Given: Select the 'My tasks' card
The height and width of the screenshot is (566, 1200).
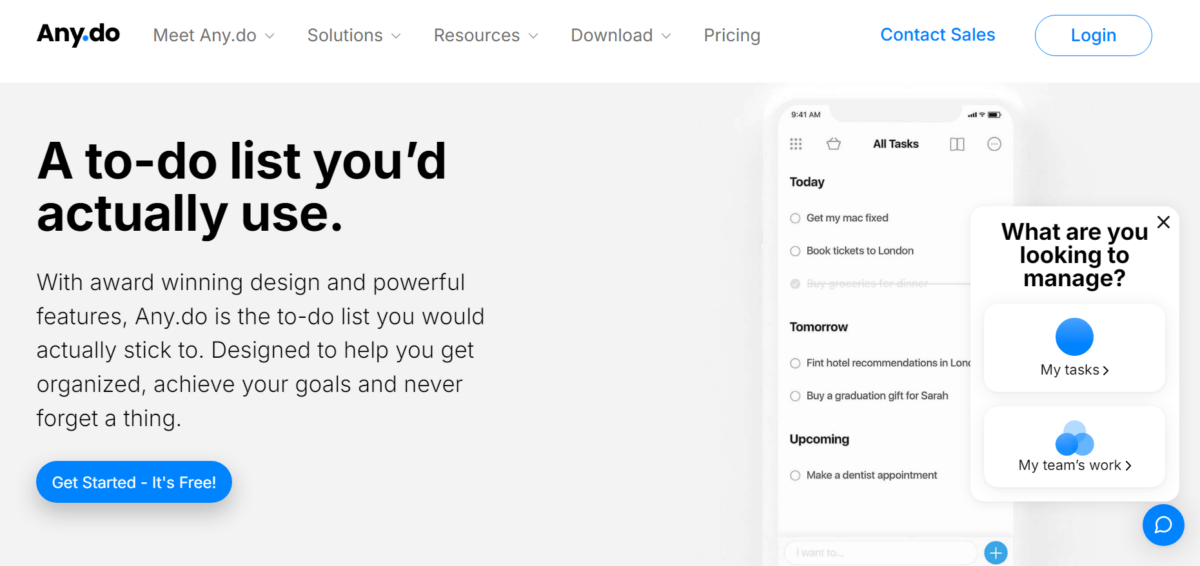Looking at the screenshot, I should click(x=1075, y=348).
